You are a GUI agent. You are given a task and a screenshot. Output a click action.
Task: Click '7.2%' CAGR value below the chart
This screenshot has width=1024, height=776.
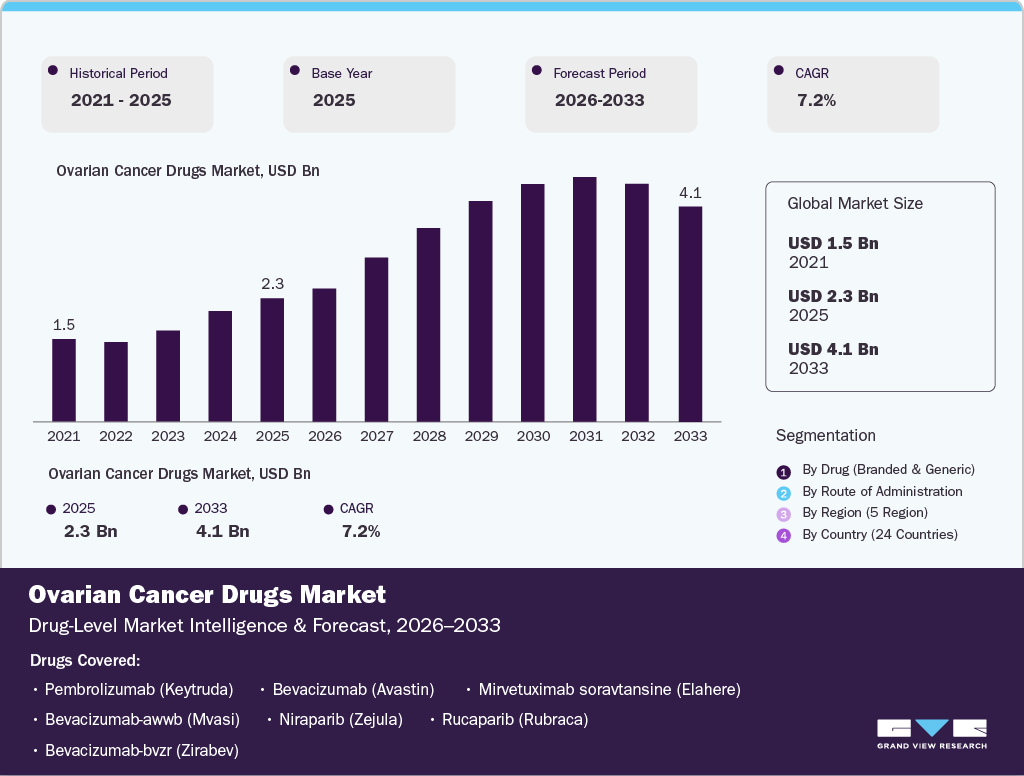point(361,531)
